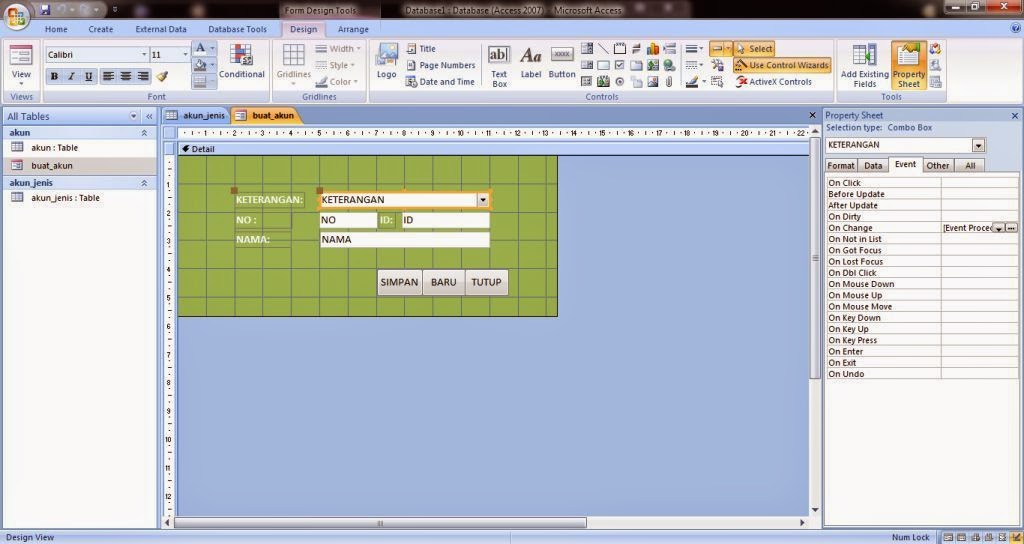Viewport: 1024px width, 544px height.
Task: Open Gridlines Style dropdown
Action: point(336,65)
